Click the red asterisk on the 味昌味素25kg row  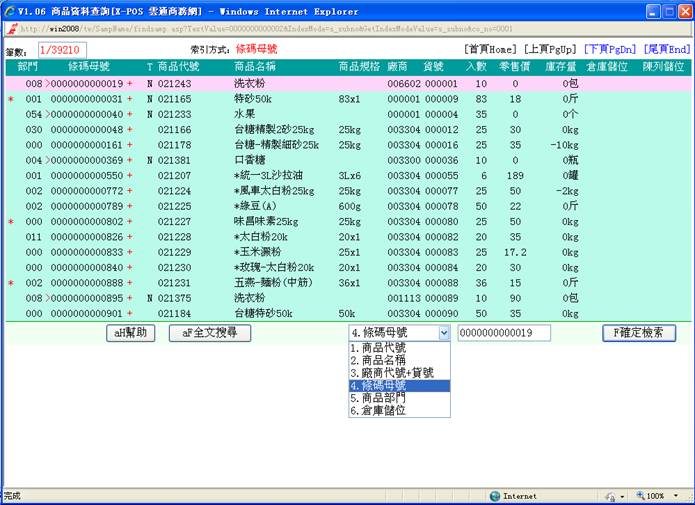pos(11,220)
